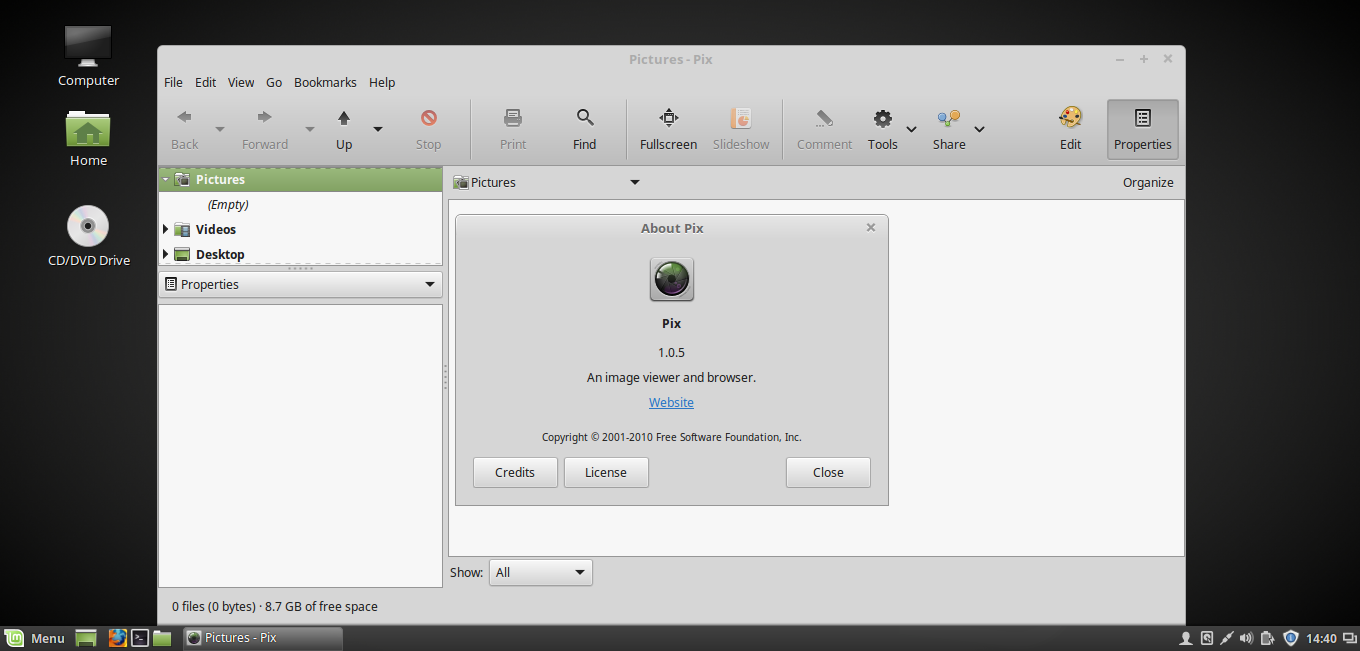Click the Share icon
The image size is (1360, 651).
pos(949,118)
